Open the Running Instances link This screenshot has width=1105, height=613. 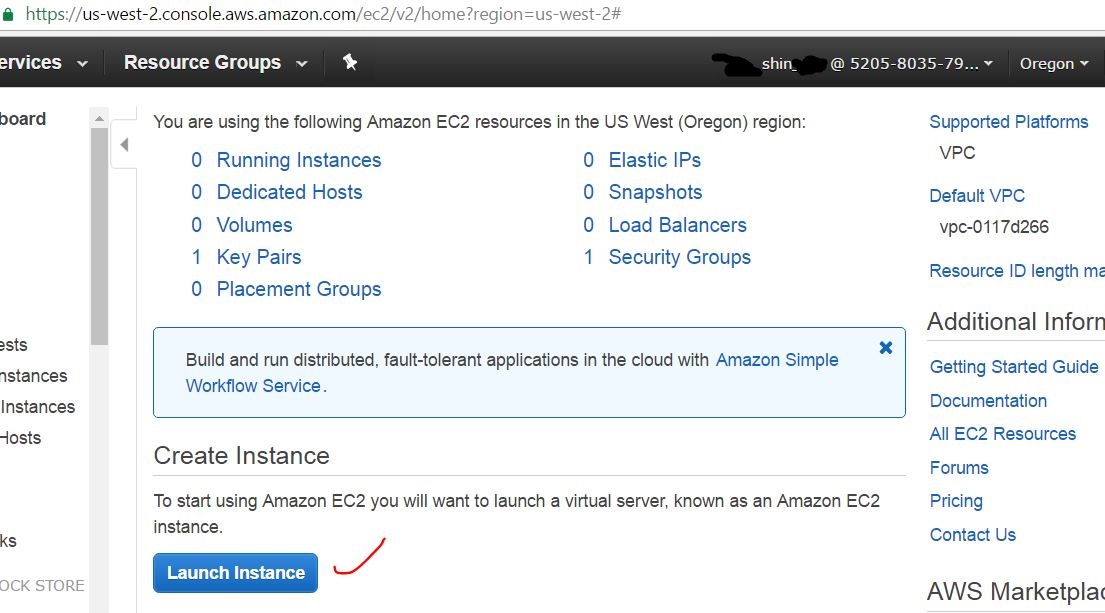click(x=298, y=160)
